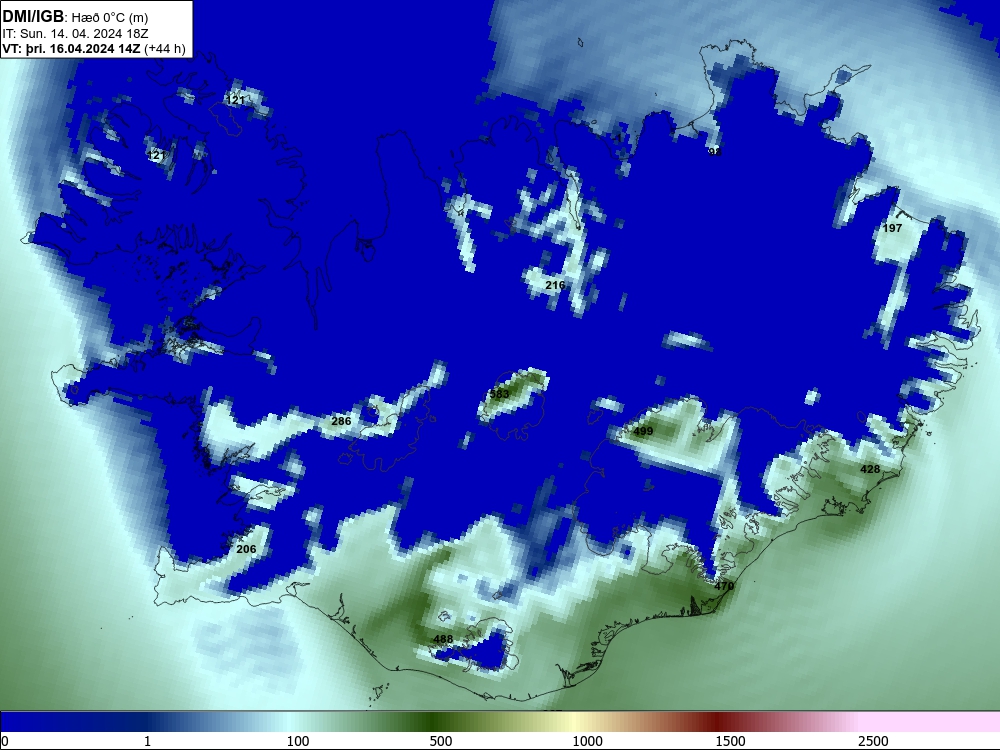The width and height of the screenshot is (1000, 750).
Task: Click the initial time 'Sun. 14. 04. 2024 18Z'
Action: click(x=81, y=34)
